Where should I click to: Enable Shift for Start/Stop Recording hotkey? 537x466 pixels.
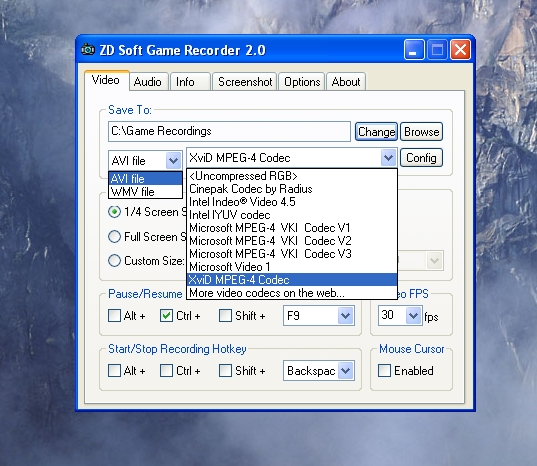[225, 370]
